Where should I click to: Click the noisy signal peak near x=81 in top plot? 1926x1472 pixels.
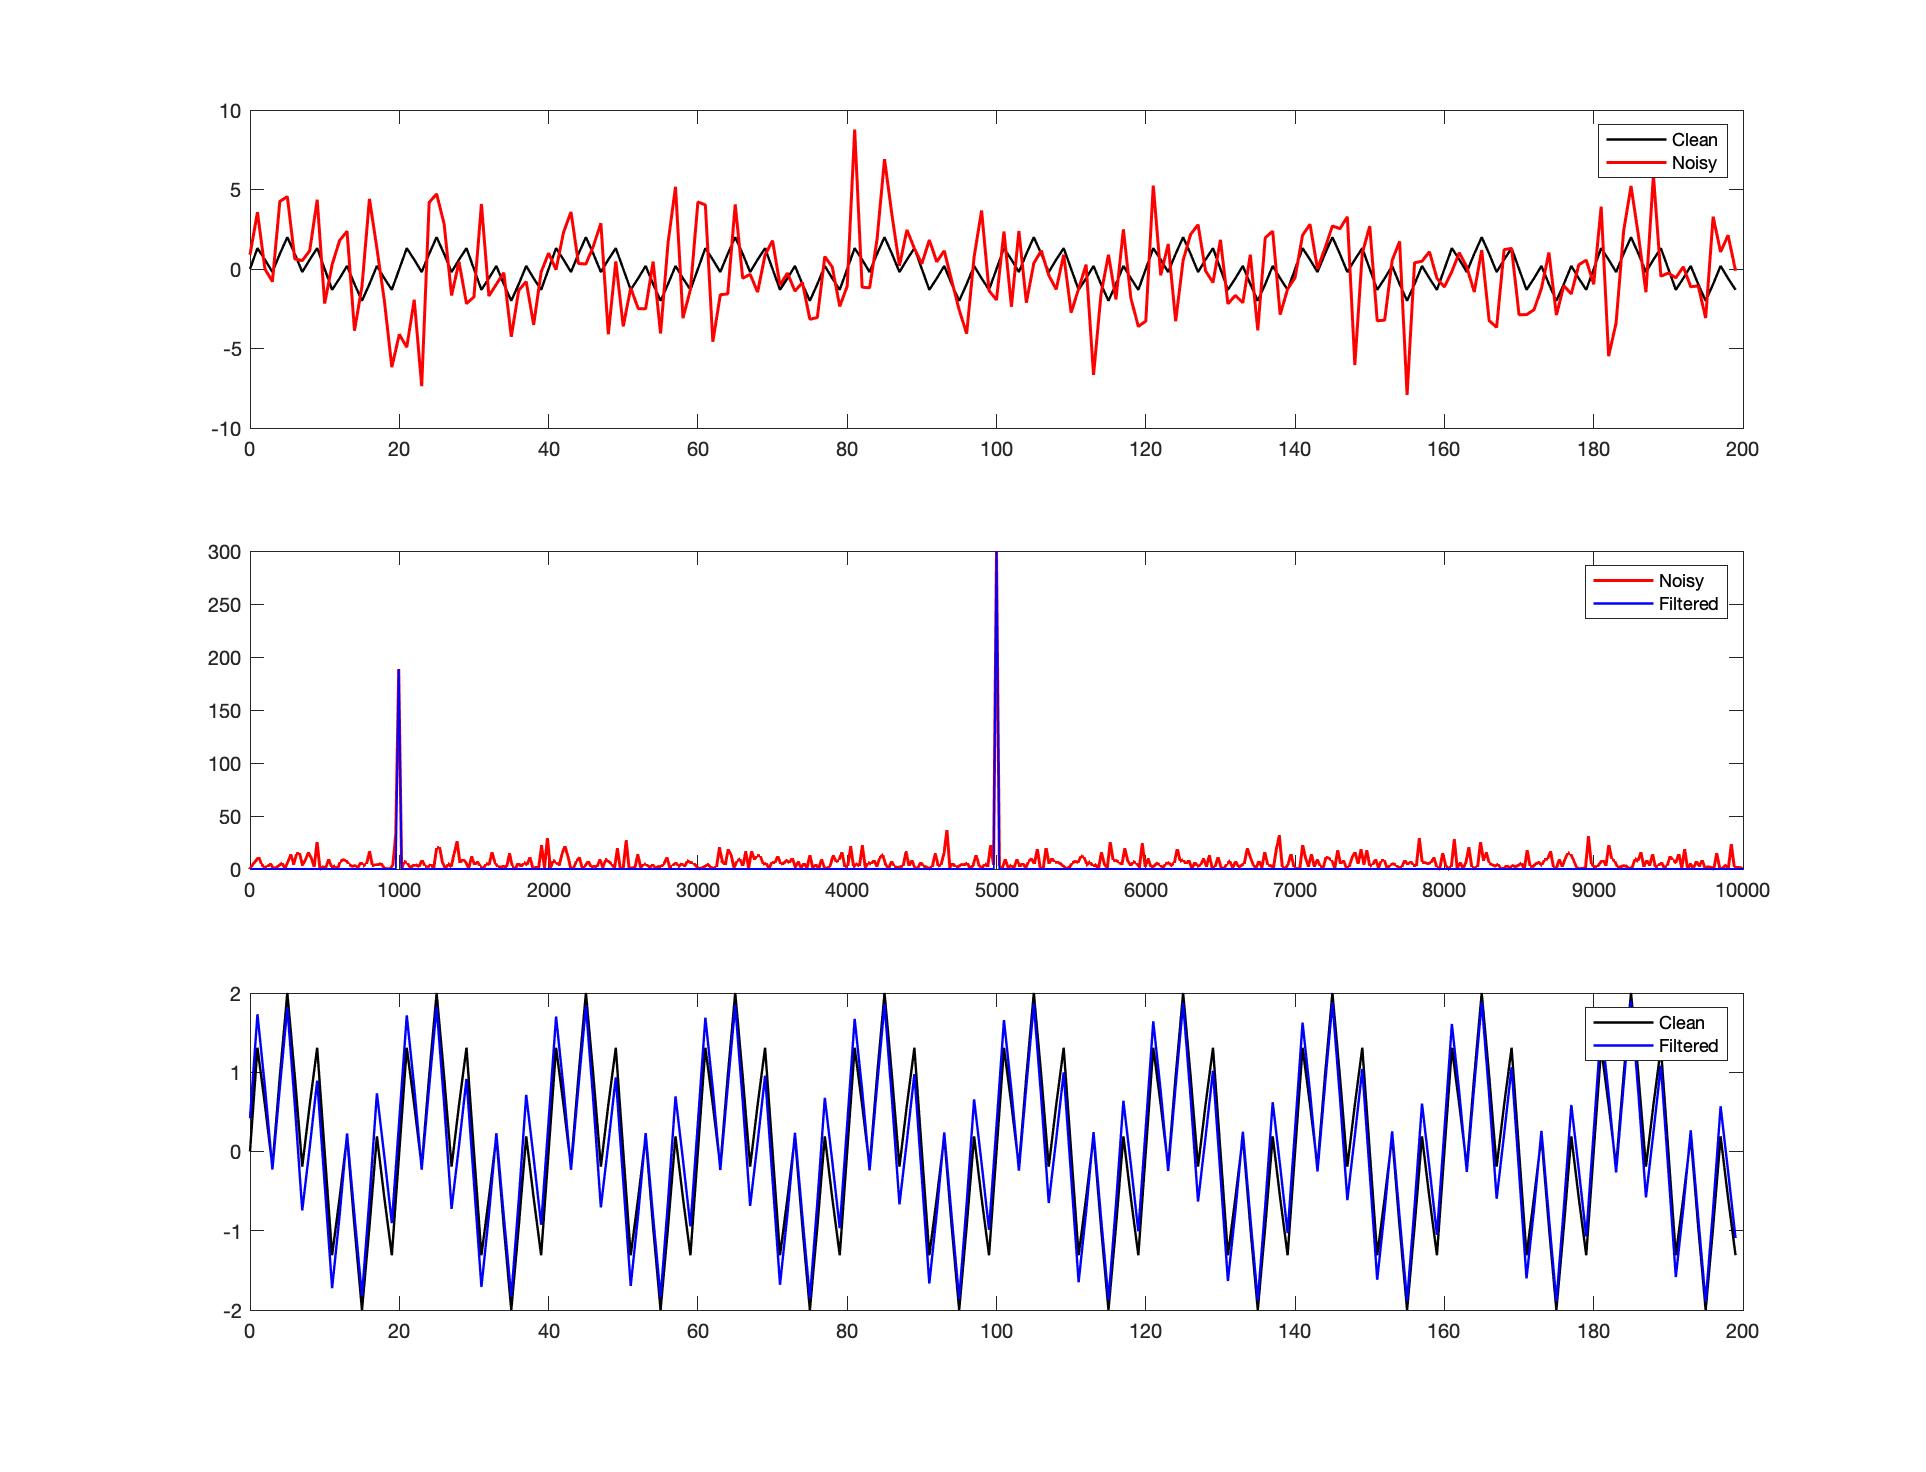(854, 131)
